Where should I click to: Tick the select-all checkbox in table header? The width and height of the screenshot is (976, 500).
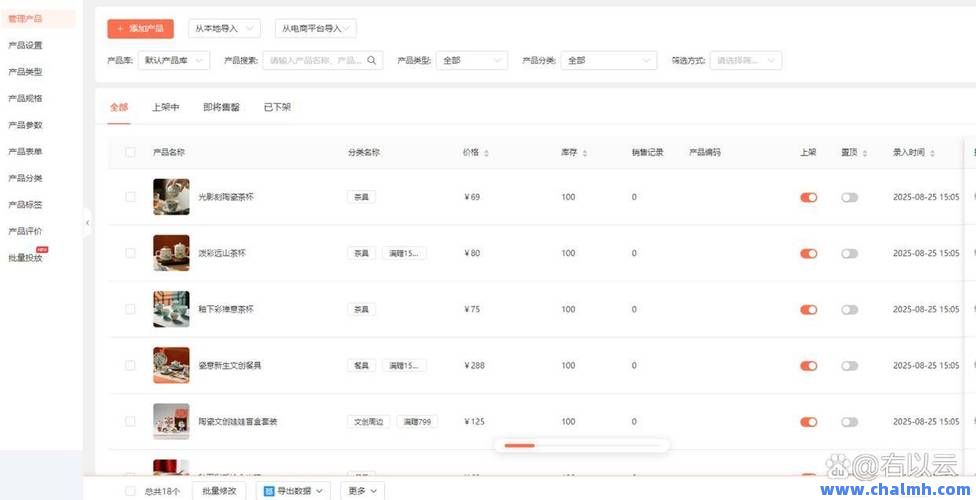130,152
